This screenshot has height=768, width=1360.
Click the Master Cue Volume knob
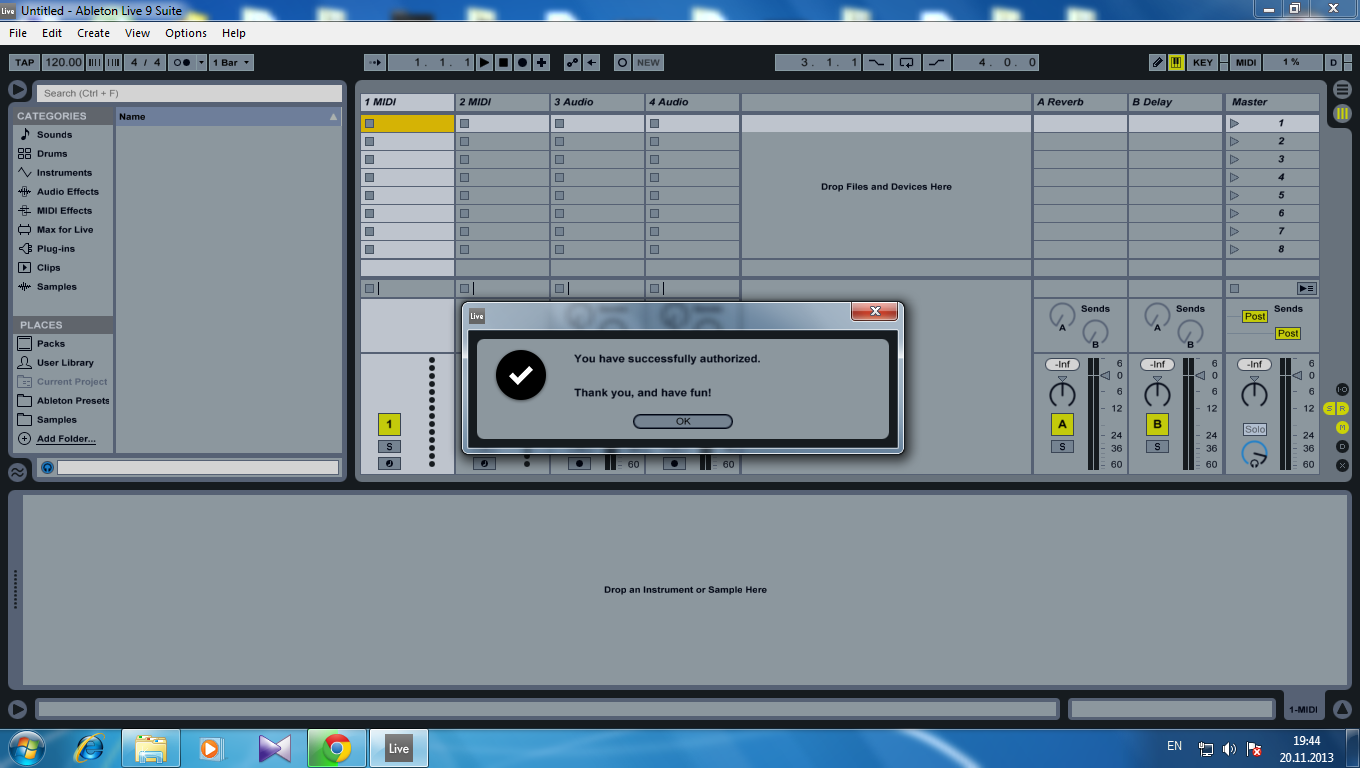1254,455
